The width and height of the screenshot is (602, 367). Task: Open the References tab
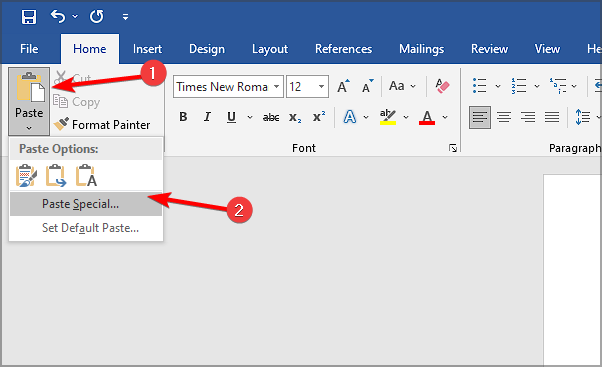(x=343, y=49)
